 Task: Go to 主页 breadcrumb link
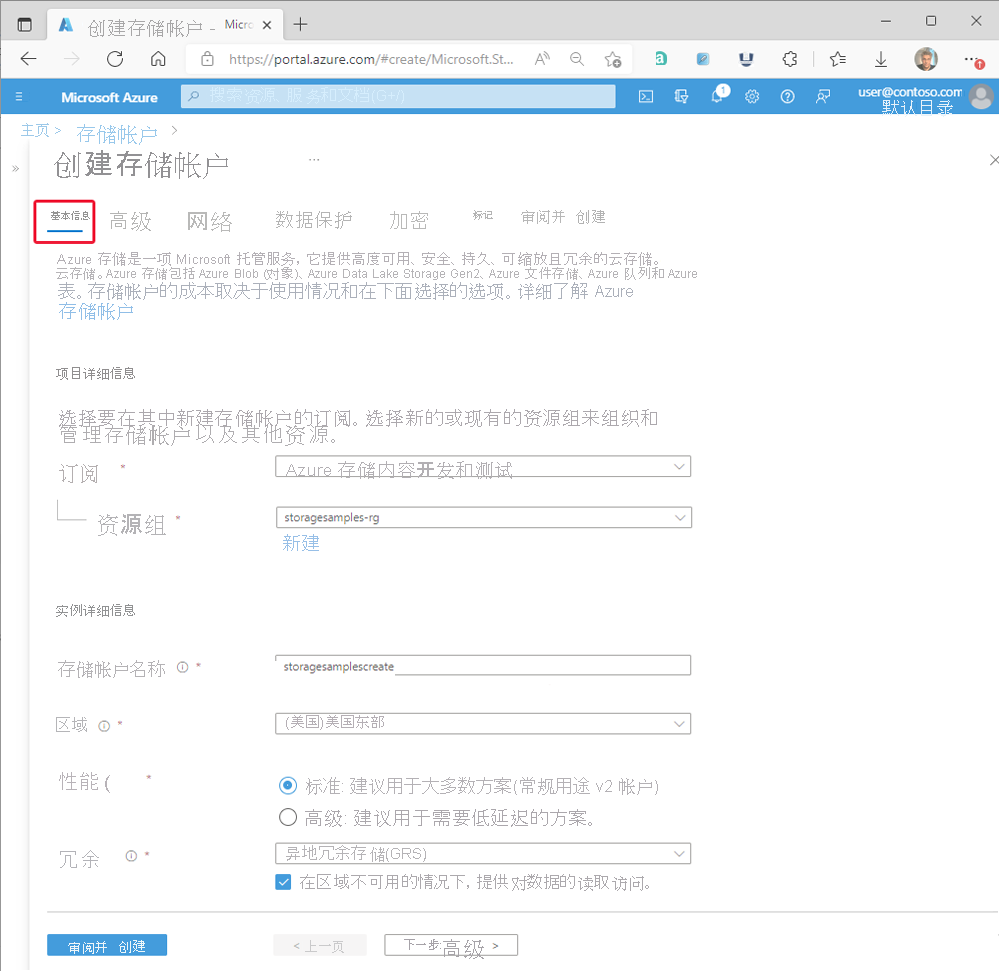[35, 130]
